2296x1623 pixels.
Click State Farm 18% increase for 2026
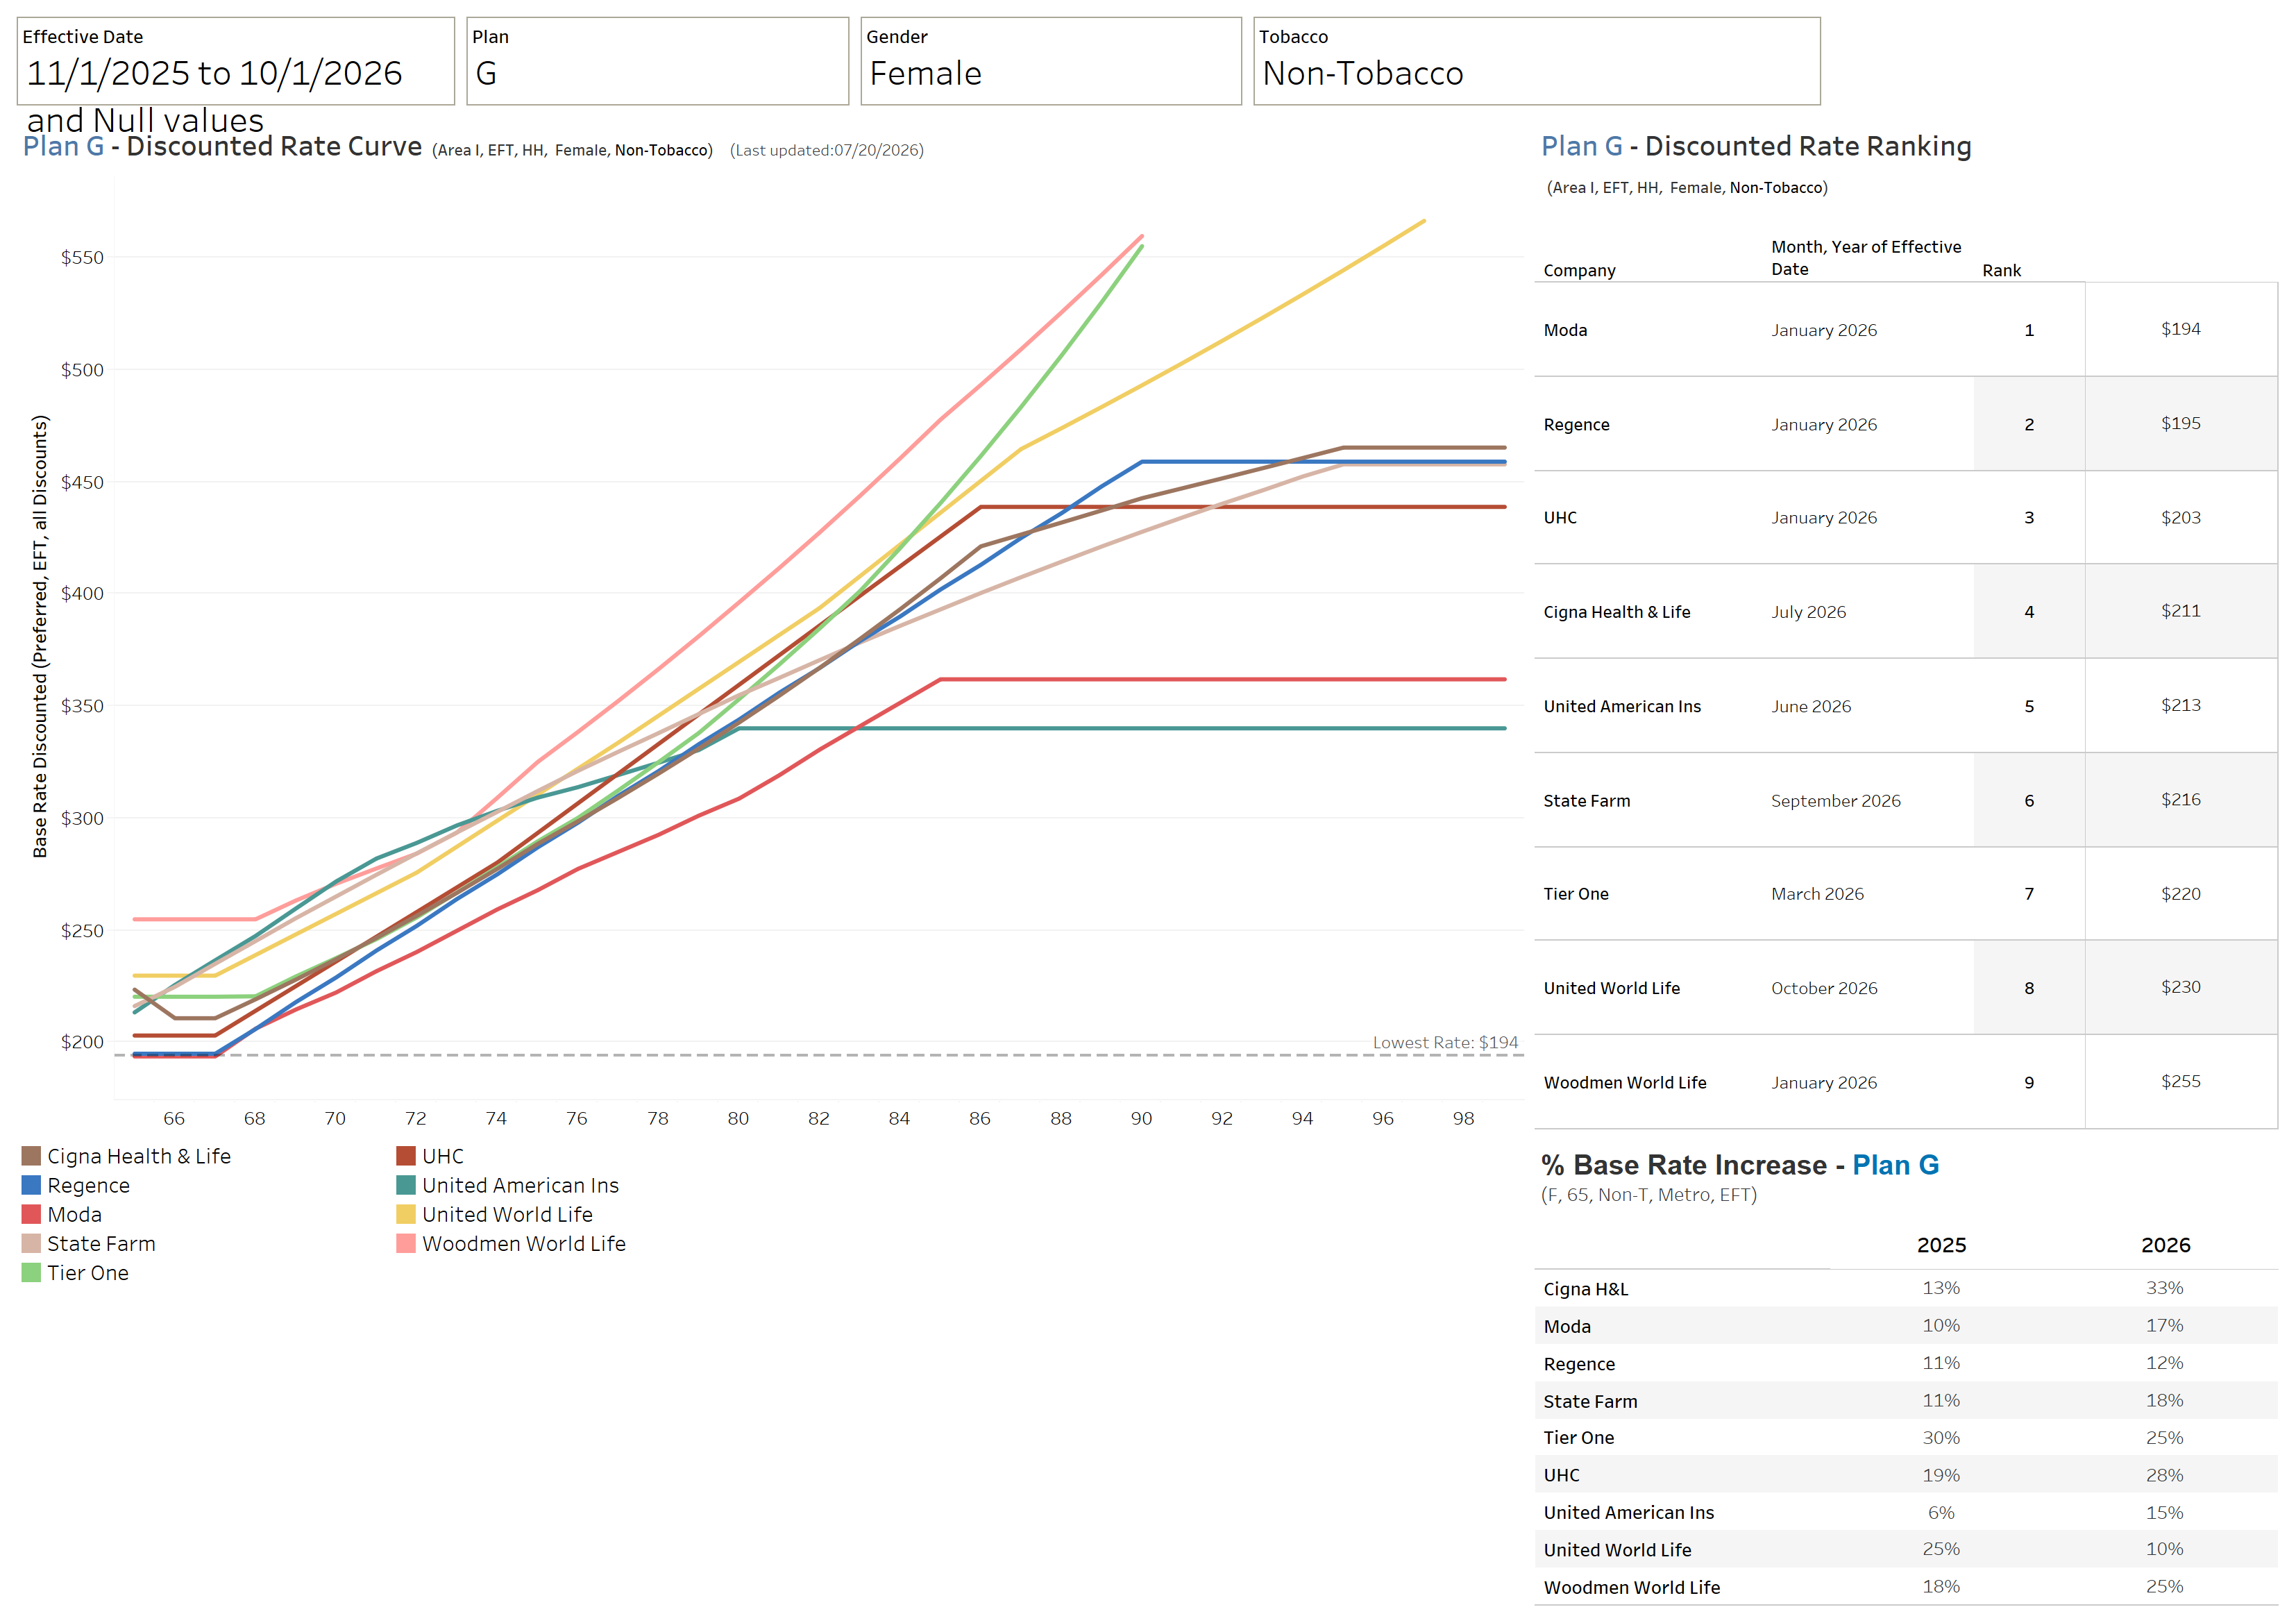tap(2164, 1400)
